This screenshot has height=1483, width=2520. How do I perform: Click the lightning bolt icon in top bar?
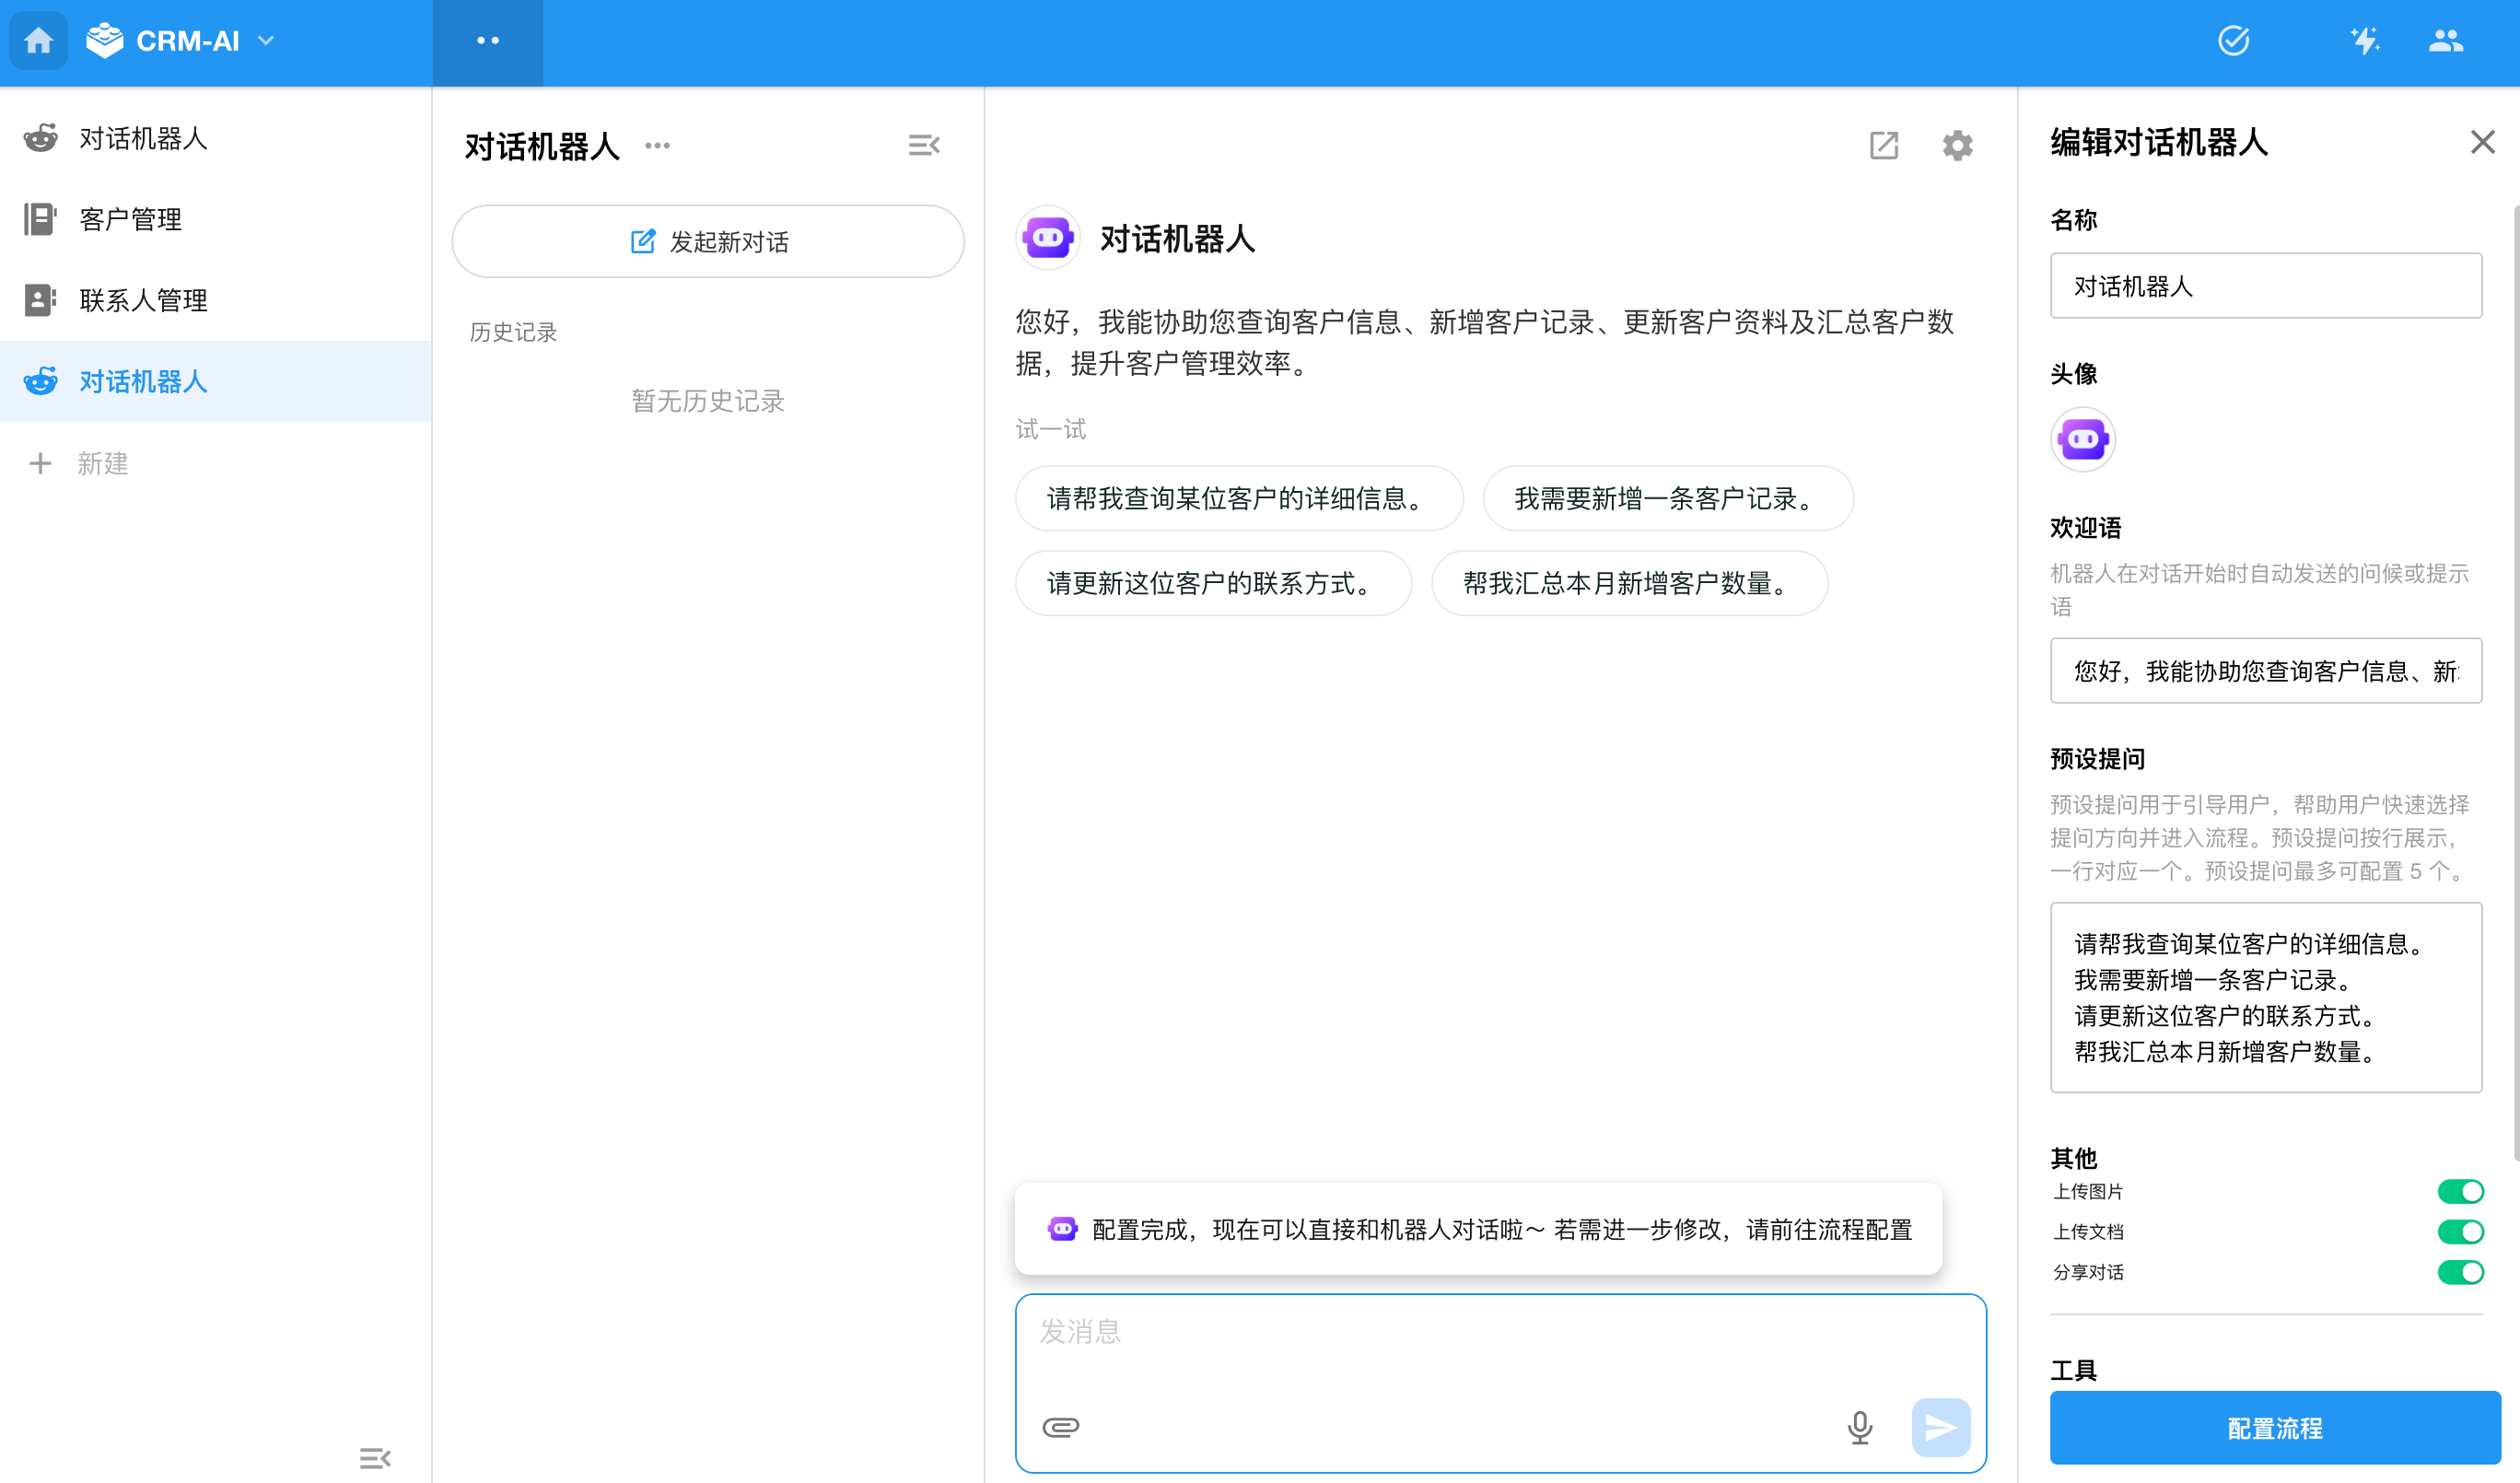tap(2364, 41)
